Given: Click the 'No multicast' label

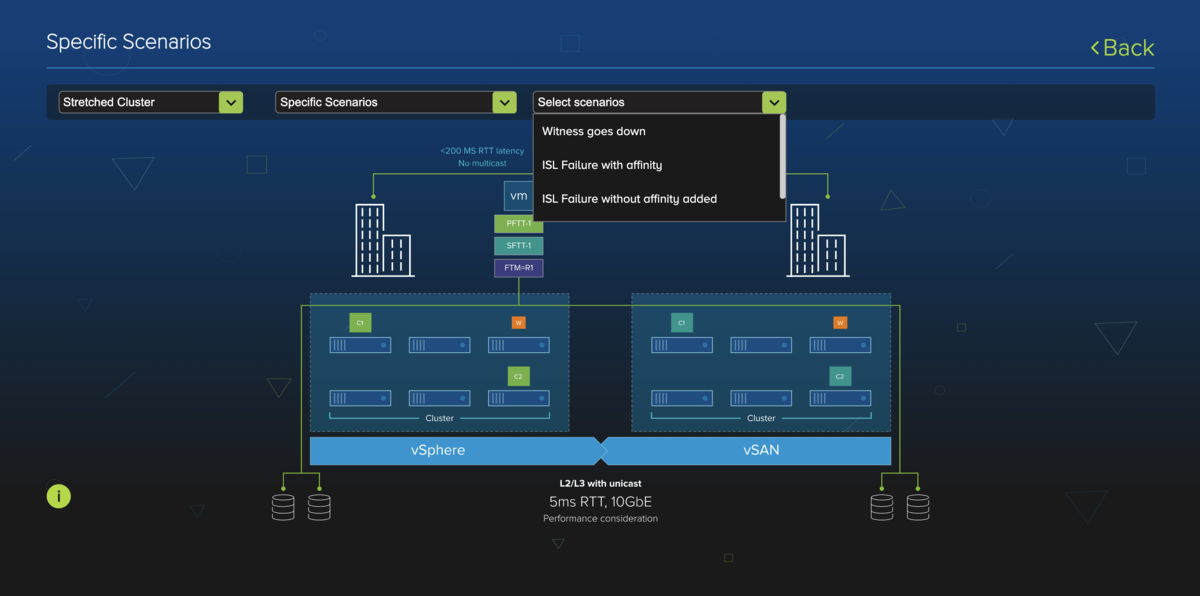Looking at the screenshot, I should (482, 163).
